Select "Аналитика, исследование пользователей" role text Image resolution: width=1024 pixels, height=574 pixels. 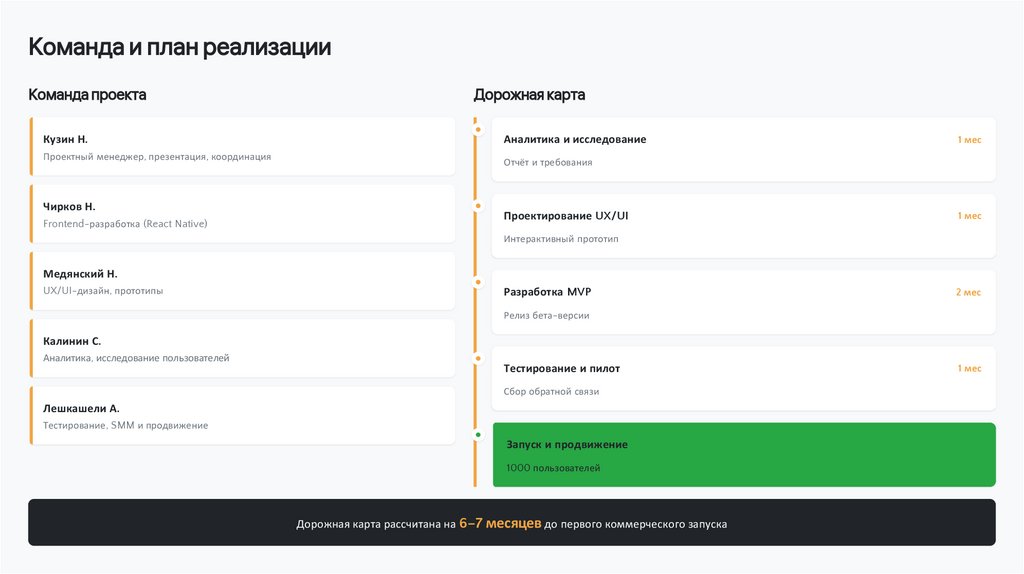click(x=136, y=359)
